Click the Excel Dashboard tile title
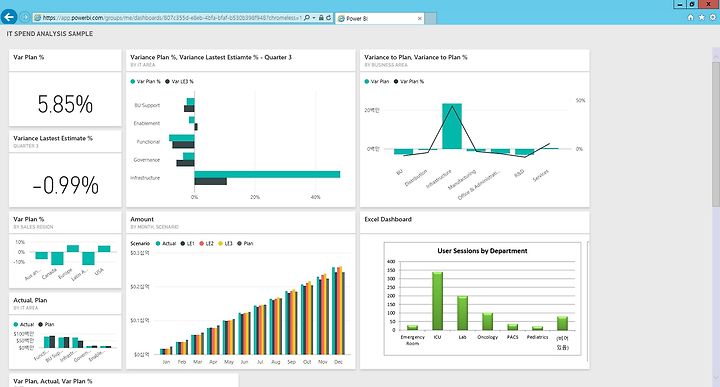 388,219
